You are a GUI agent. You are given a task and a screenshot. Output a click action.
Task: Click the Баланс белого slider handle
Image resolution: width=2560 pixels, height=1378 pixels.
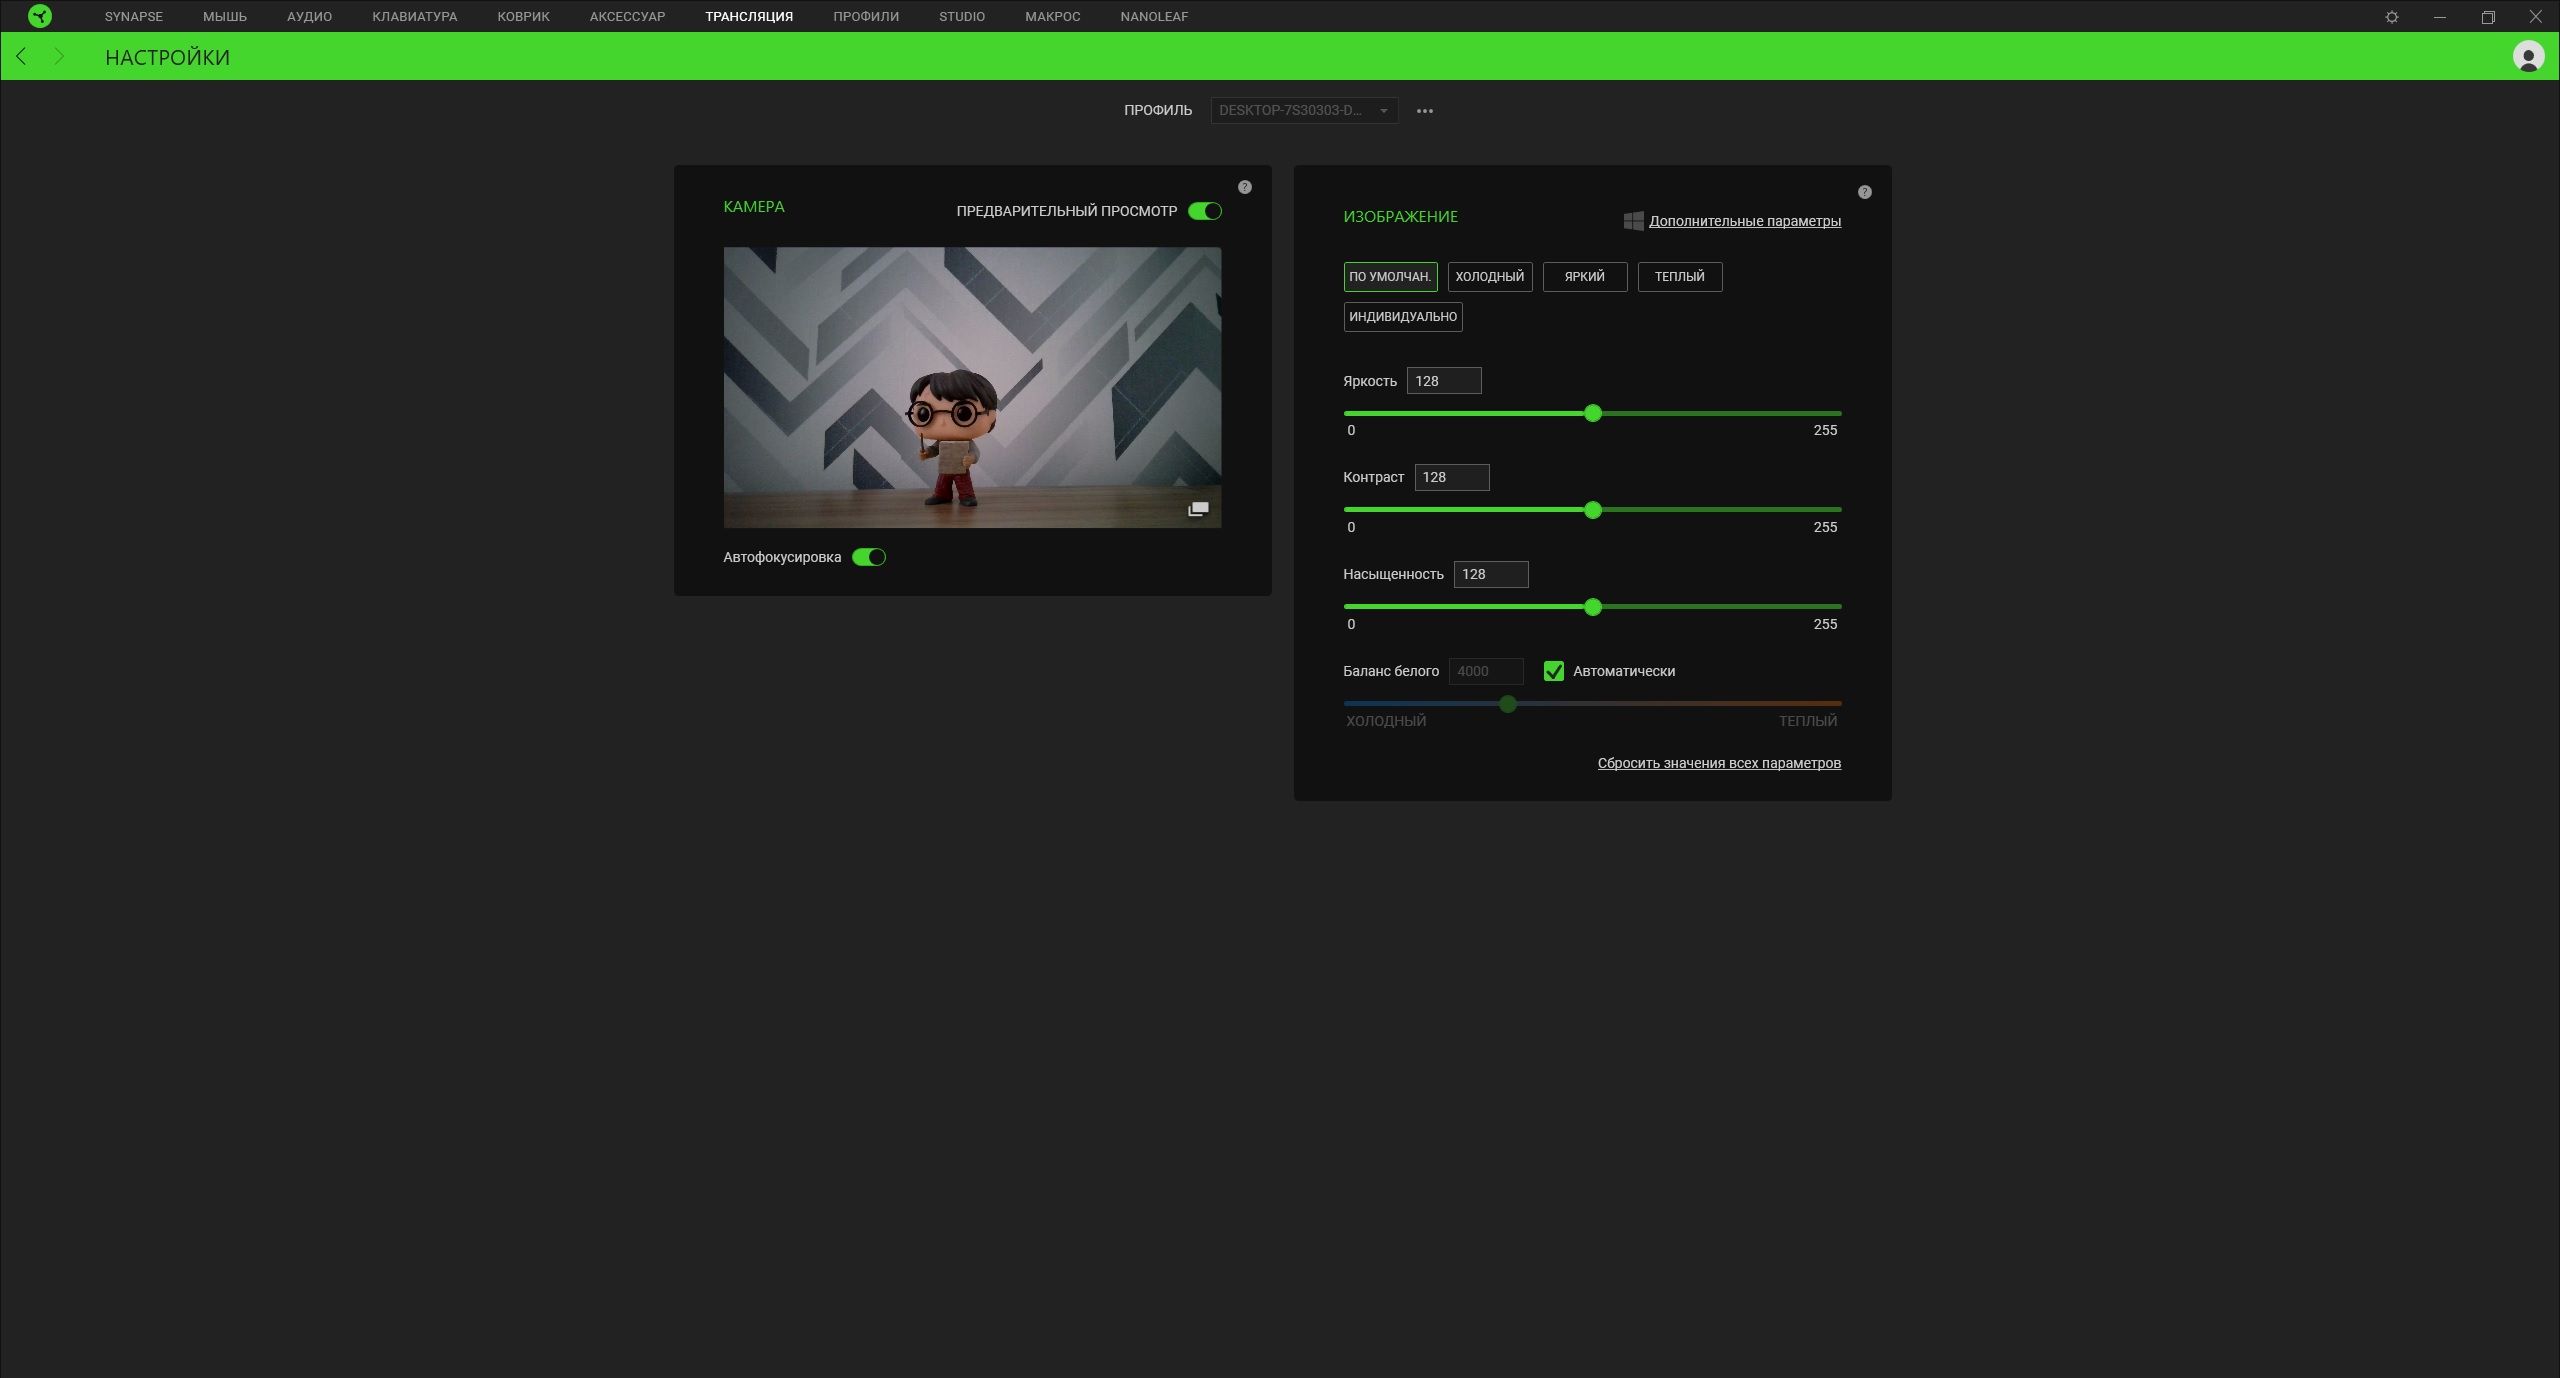(x=1508, y=704)
